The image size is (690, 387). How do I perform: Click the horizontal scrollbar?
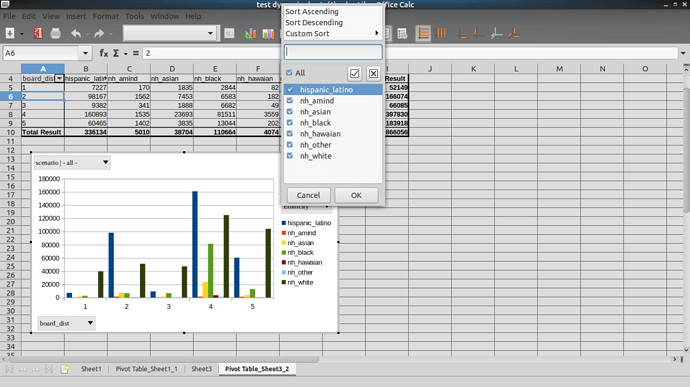pyautogui.click(x=164, y=359)
